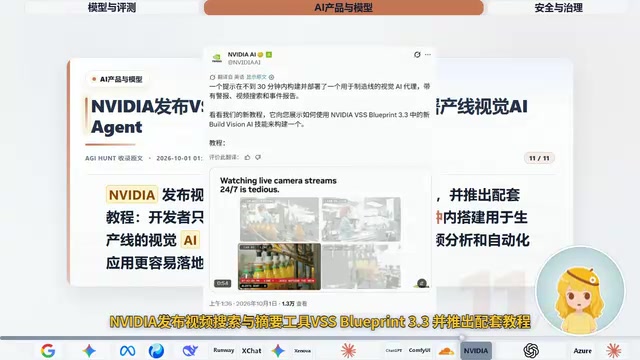Click the gold verified badge next to NVIDIA AI
The width and height of the screenshot is (640, 360).
coord(260,55)
